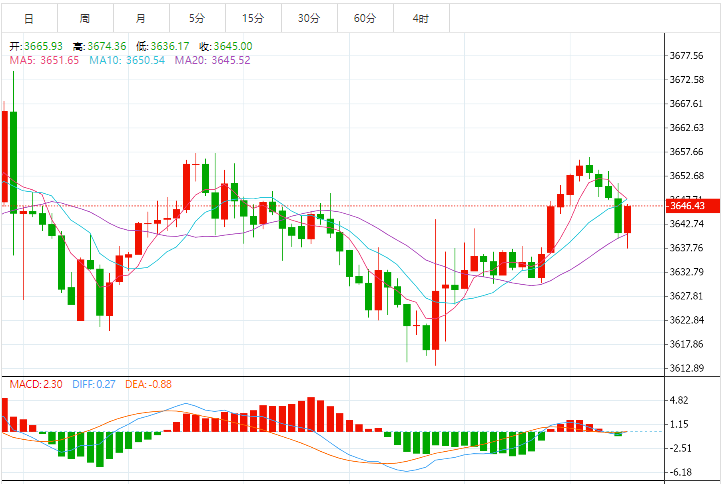This screenshot has height=484, width=722.
Task: Select the 30分 interval tab
Action: tap(309, 18)
